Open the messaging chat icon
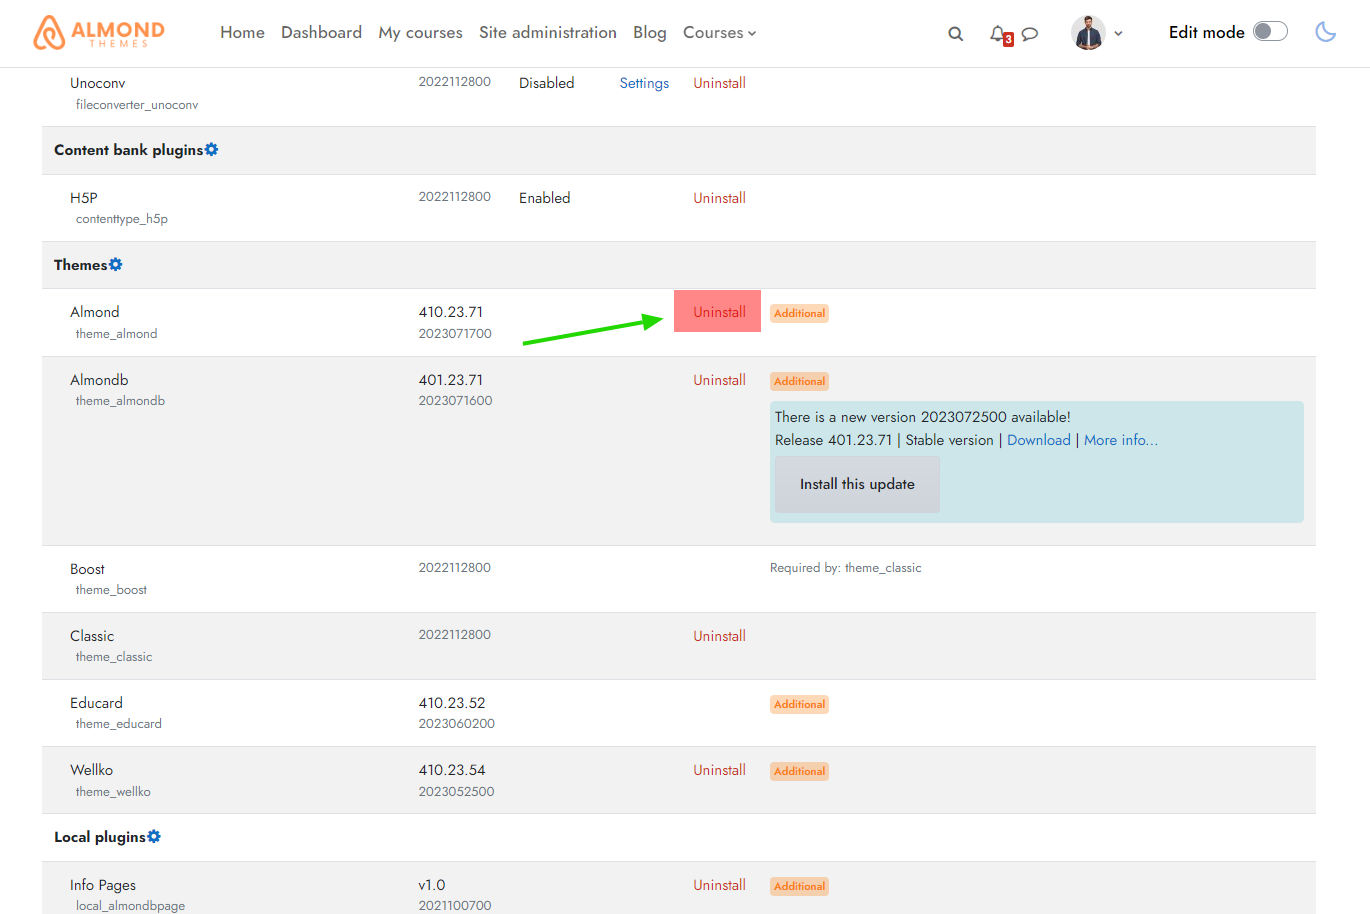 1030,33
